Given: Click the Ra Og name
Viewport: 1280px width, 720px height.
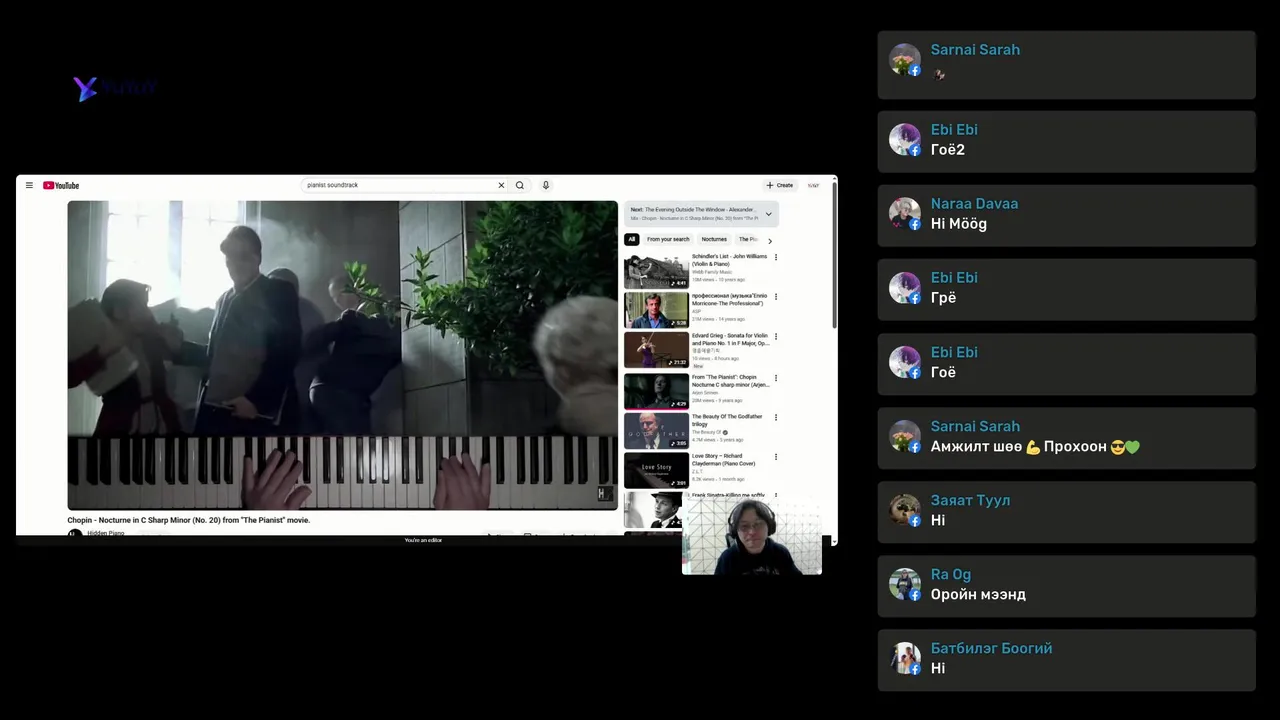Looking at the screenshot, I should tap(950, 574).
